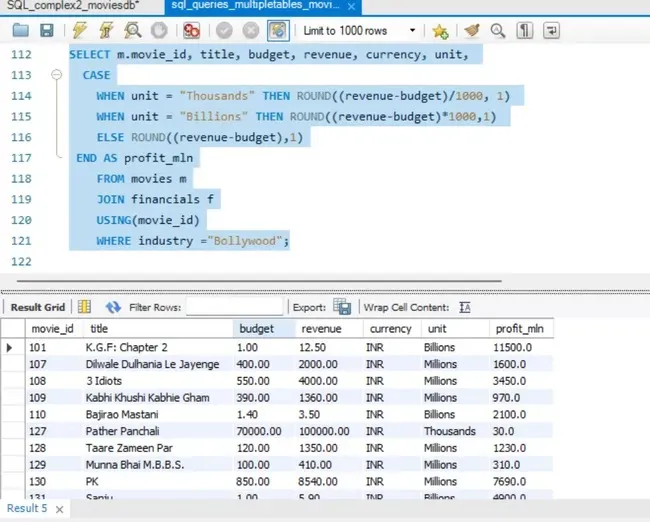Toggle stop-on-error execution icon
This screenshot has width=650, height=522.
pos(190,31)
